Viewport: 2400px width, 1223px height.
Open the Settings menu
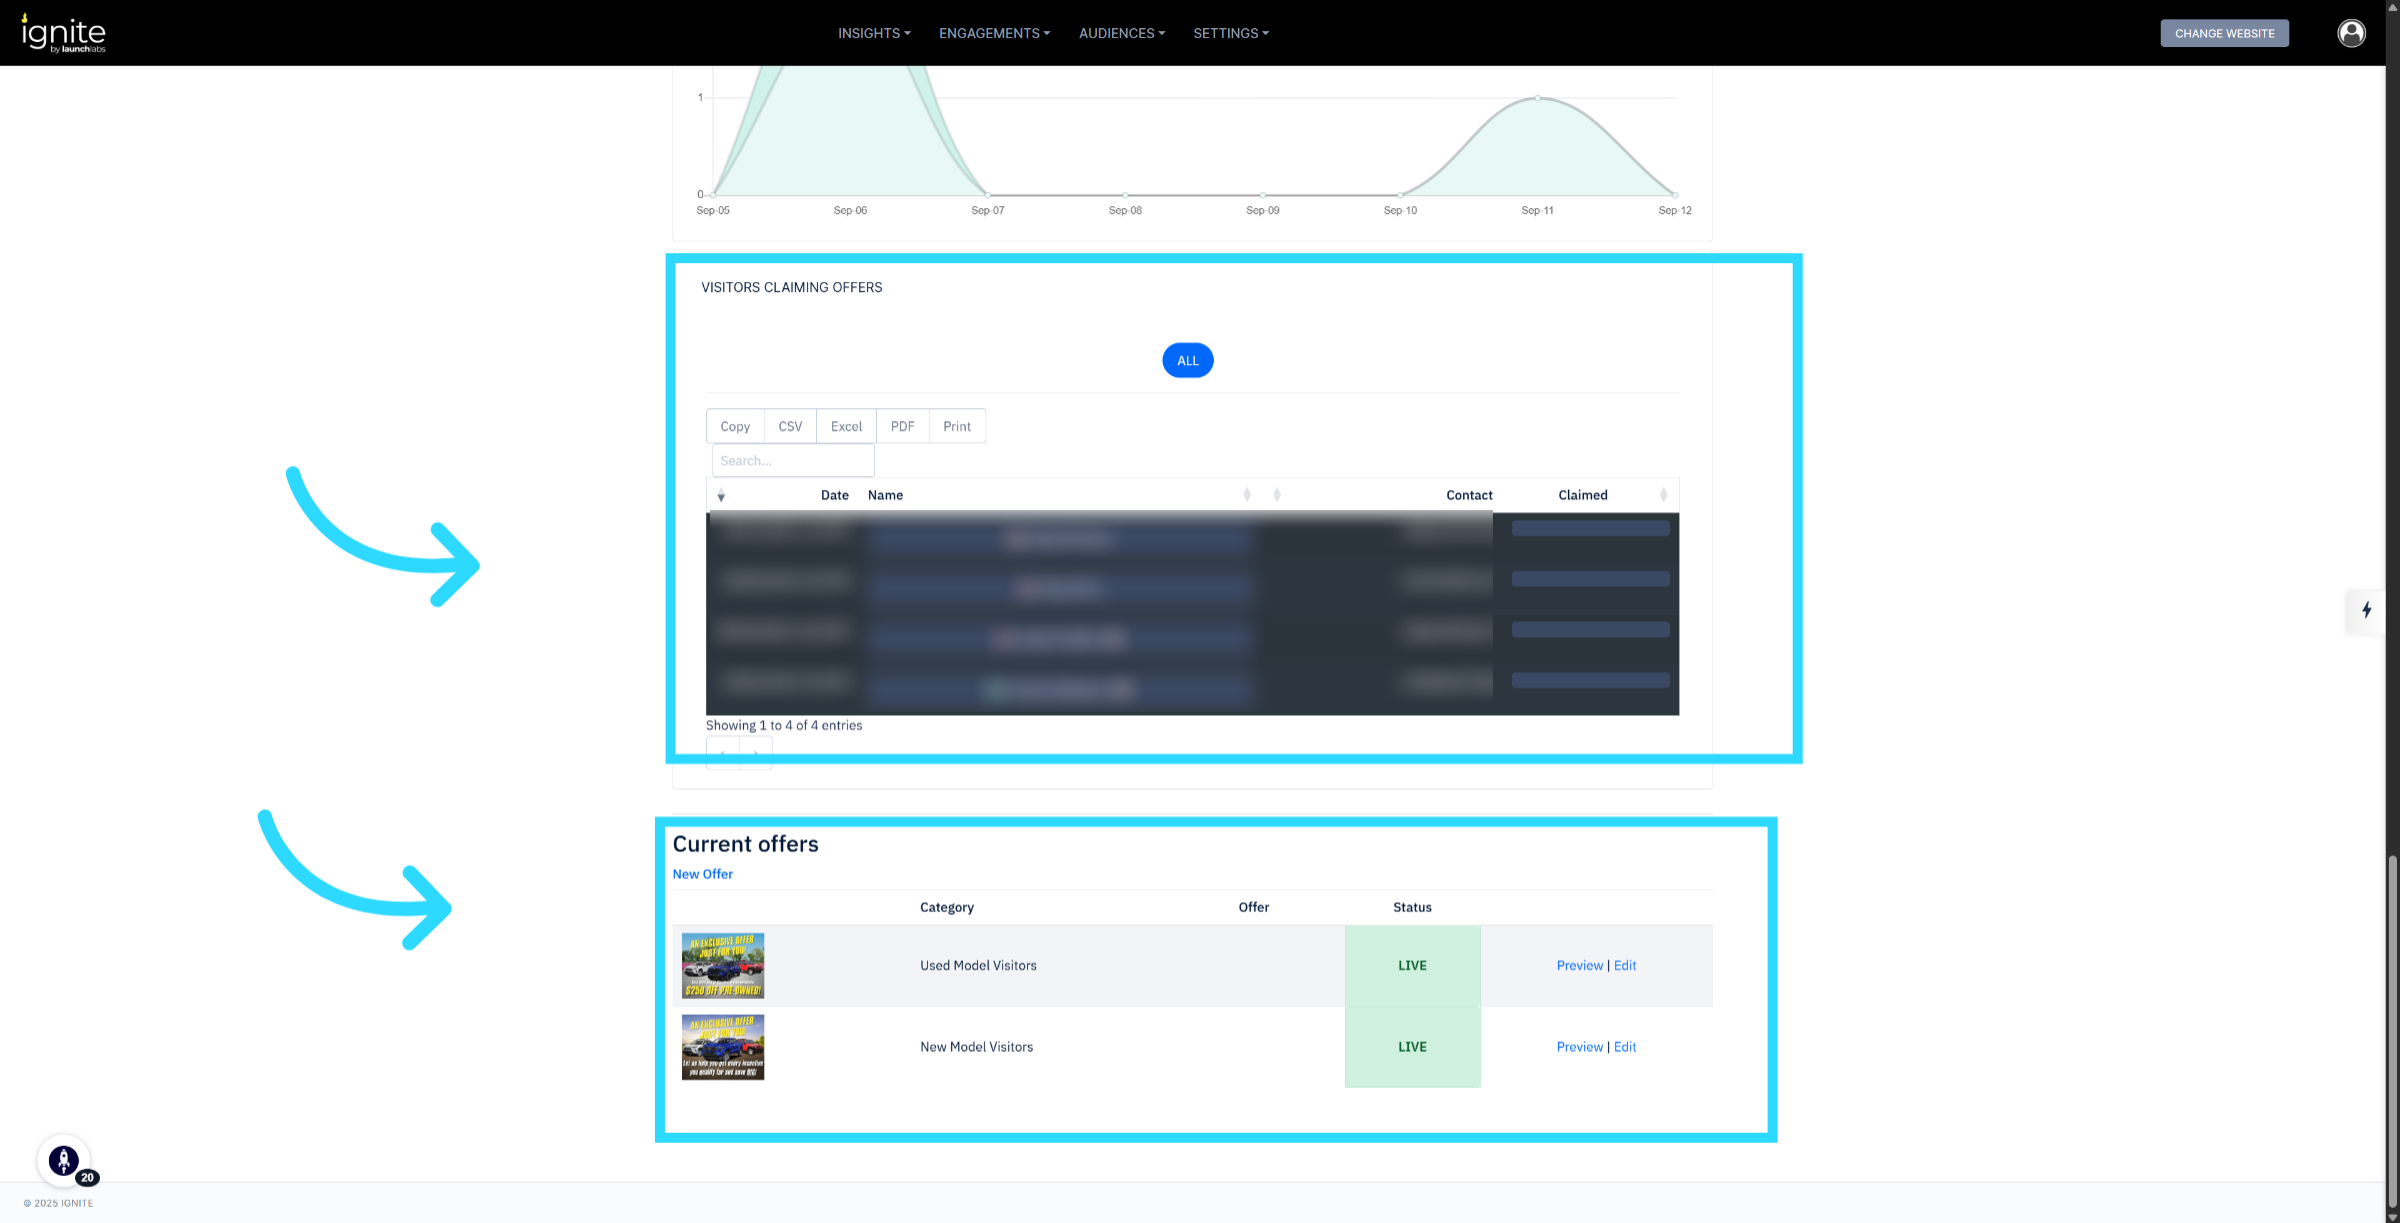pyautogui.click(x=1230, y=33)
